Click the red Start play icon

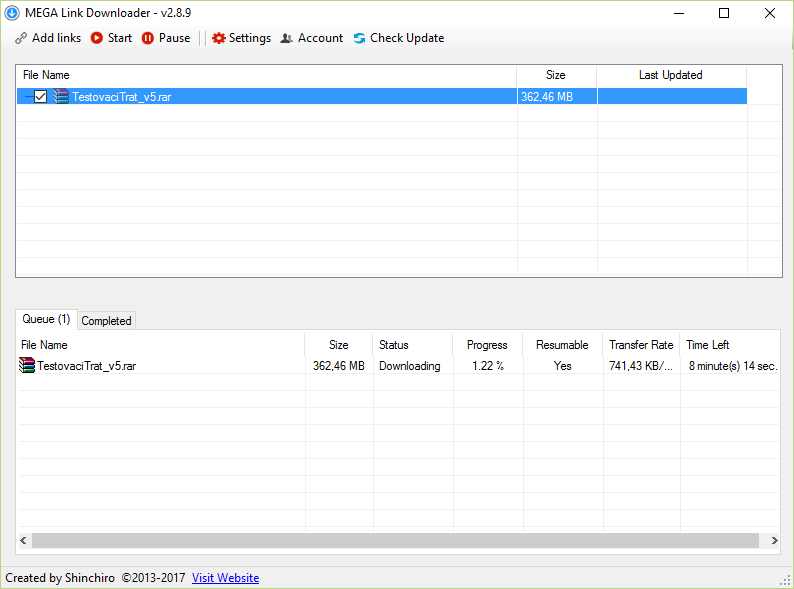pyautogui.click(x=97, y=38)
